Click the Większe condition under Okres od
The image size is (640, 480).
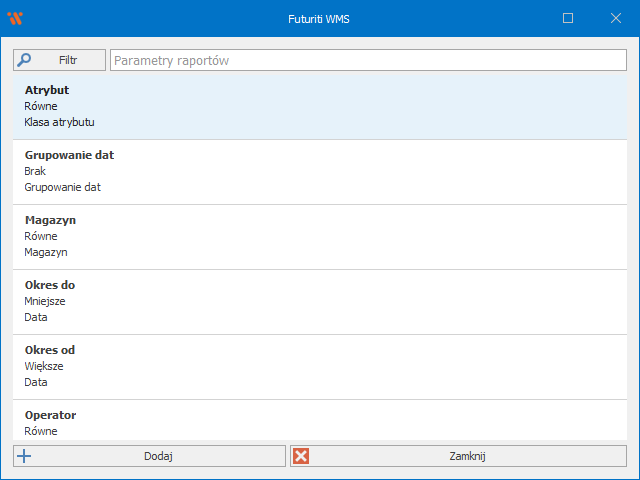(43, 366)
